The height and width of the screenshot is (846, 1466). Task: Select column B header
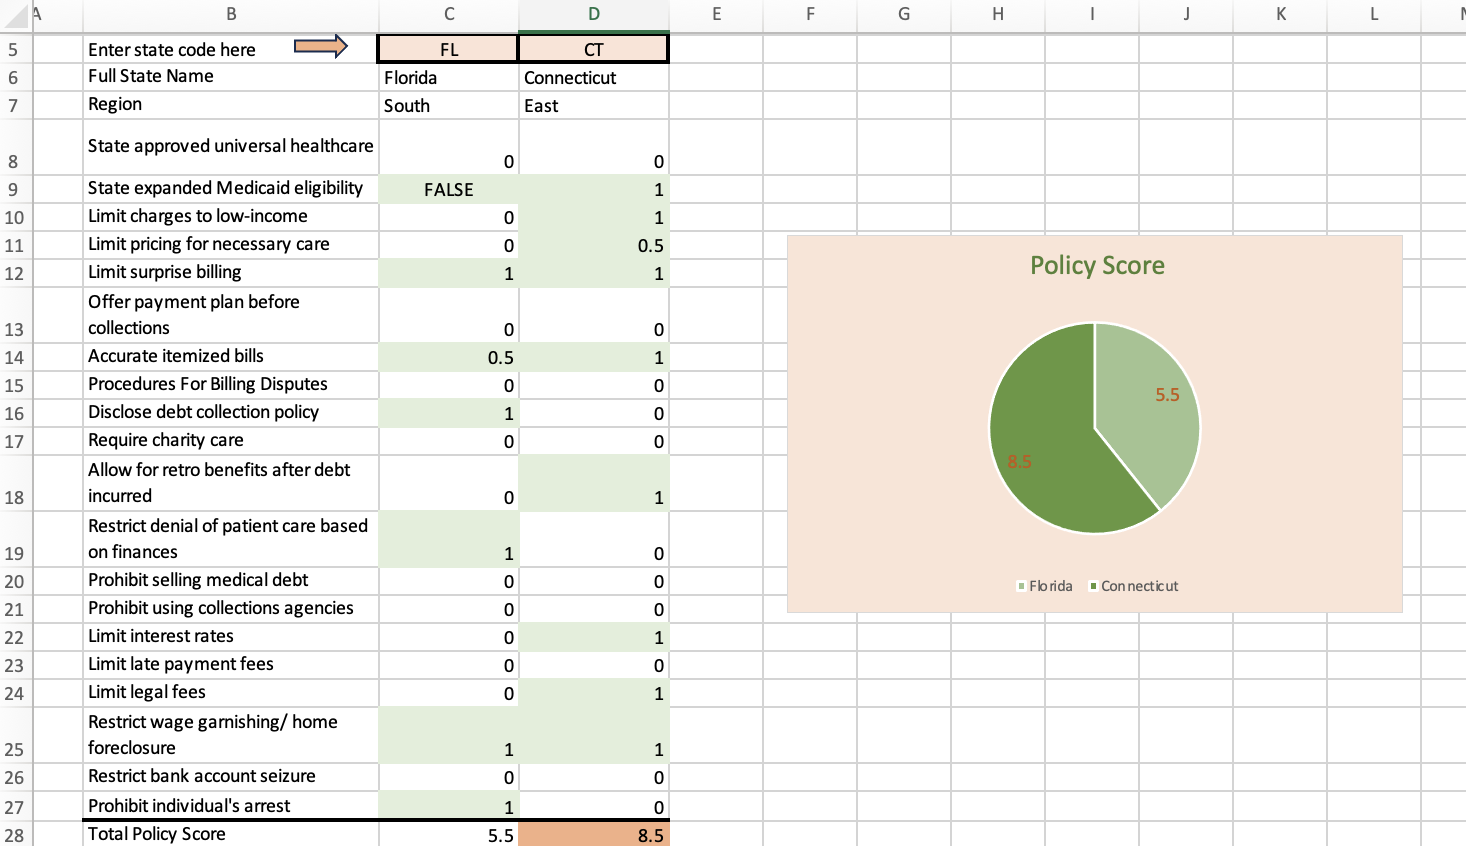(231, 14)
